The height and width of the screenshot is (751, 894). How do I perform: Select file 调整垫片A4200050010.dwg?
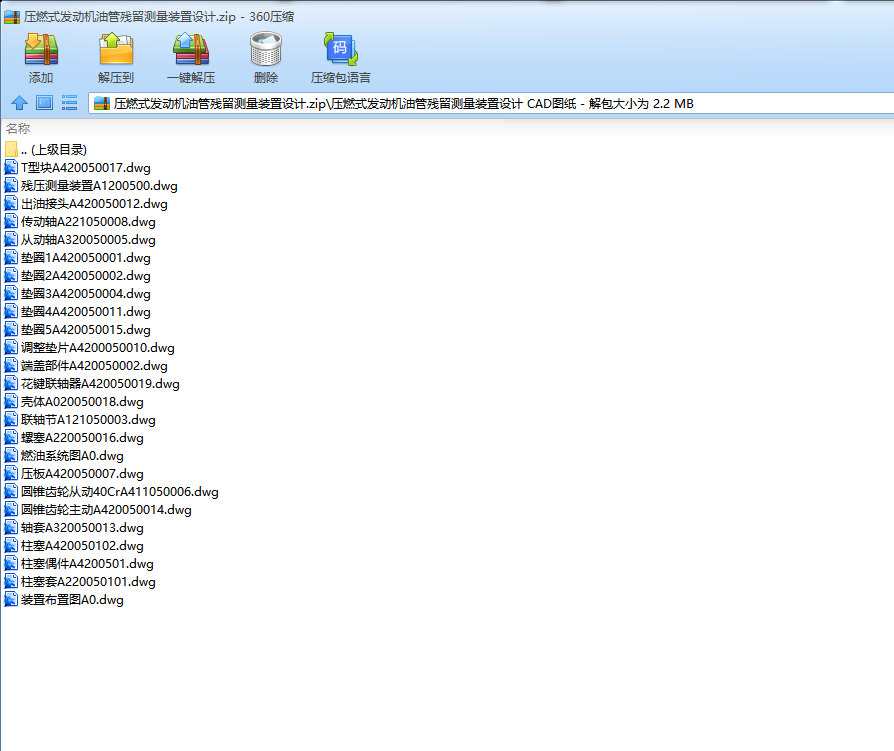(x=90, y=347)
